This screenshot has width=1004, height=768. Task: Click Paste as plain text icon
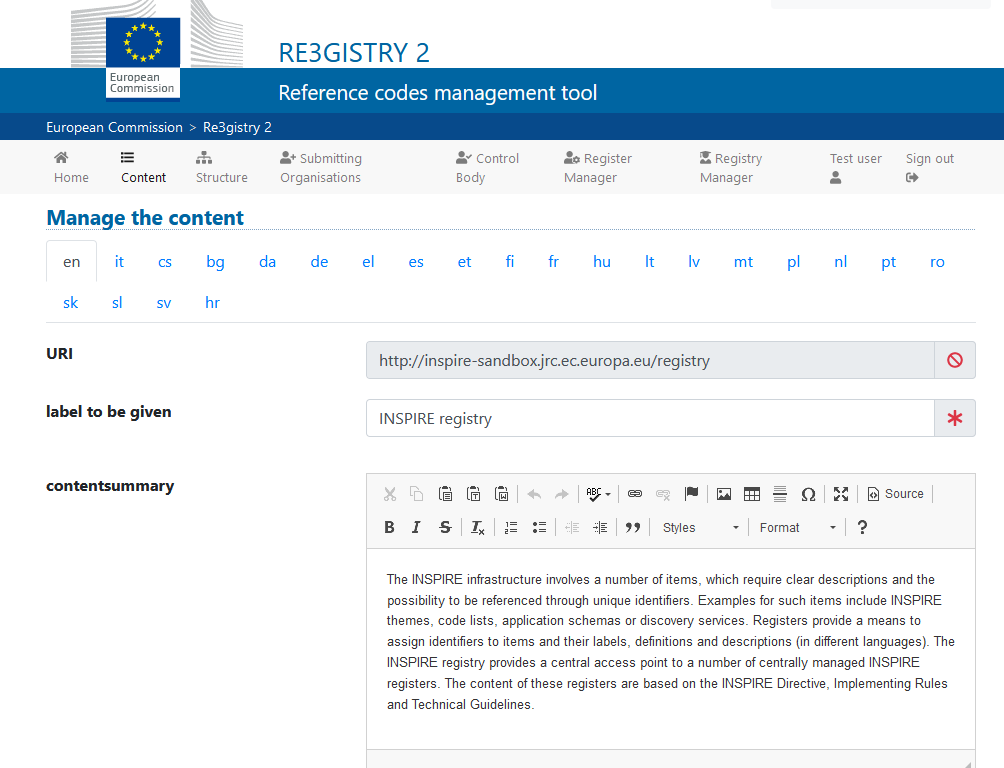tap(473, 494)
